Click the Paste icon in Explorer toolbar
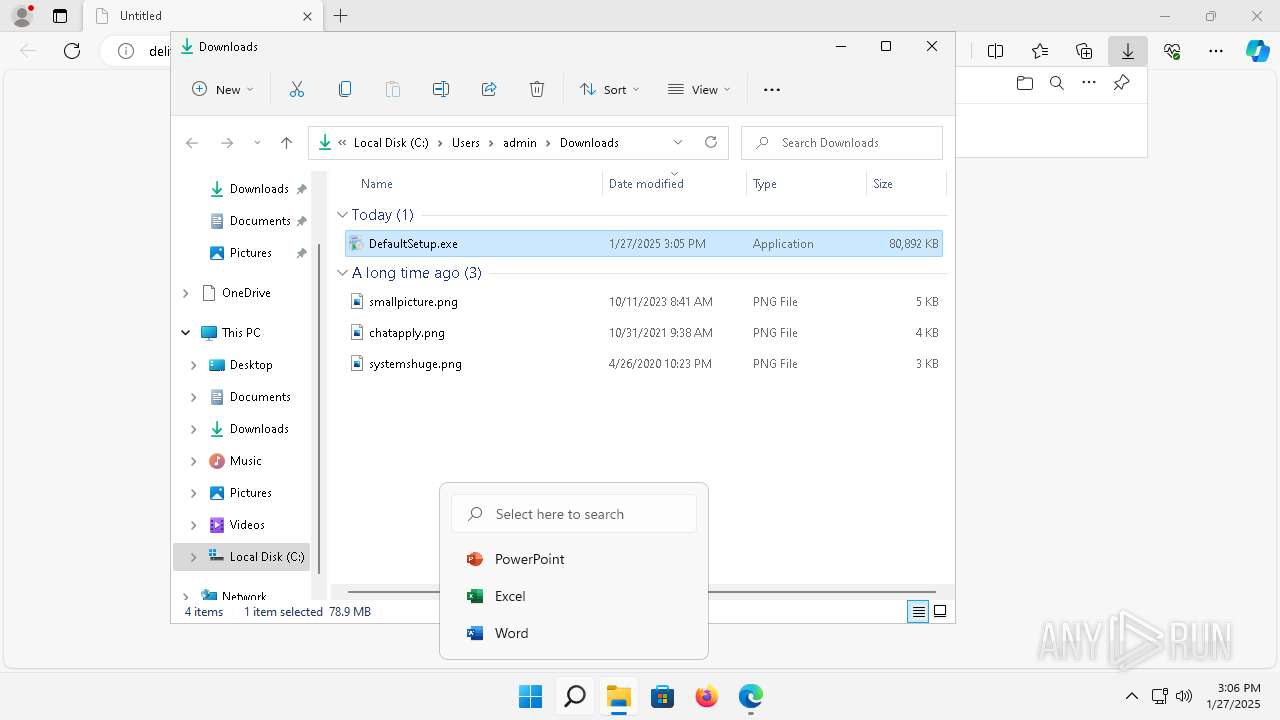The width and height of the screenshot is (1280, 720). pyautogui.click(x=393, y=89)
